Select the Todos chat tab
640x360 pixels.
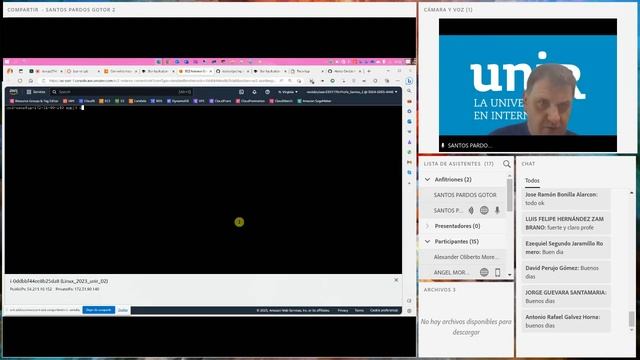click(532, 180)
